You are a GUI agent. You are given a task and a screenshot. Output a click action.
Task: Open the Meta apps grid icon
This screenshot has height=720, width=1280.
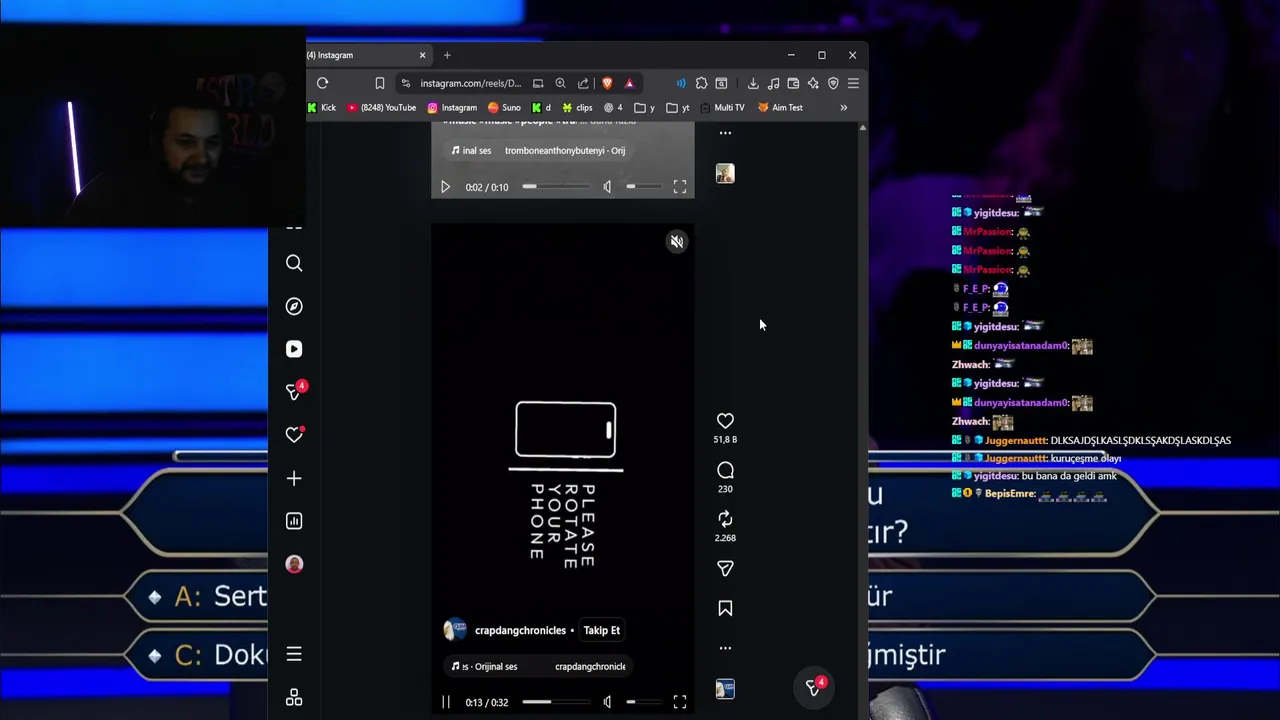click(294, 697)
